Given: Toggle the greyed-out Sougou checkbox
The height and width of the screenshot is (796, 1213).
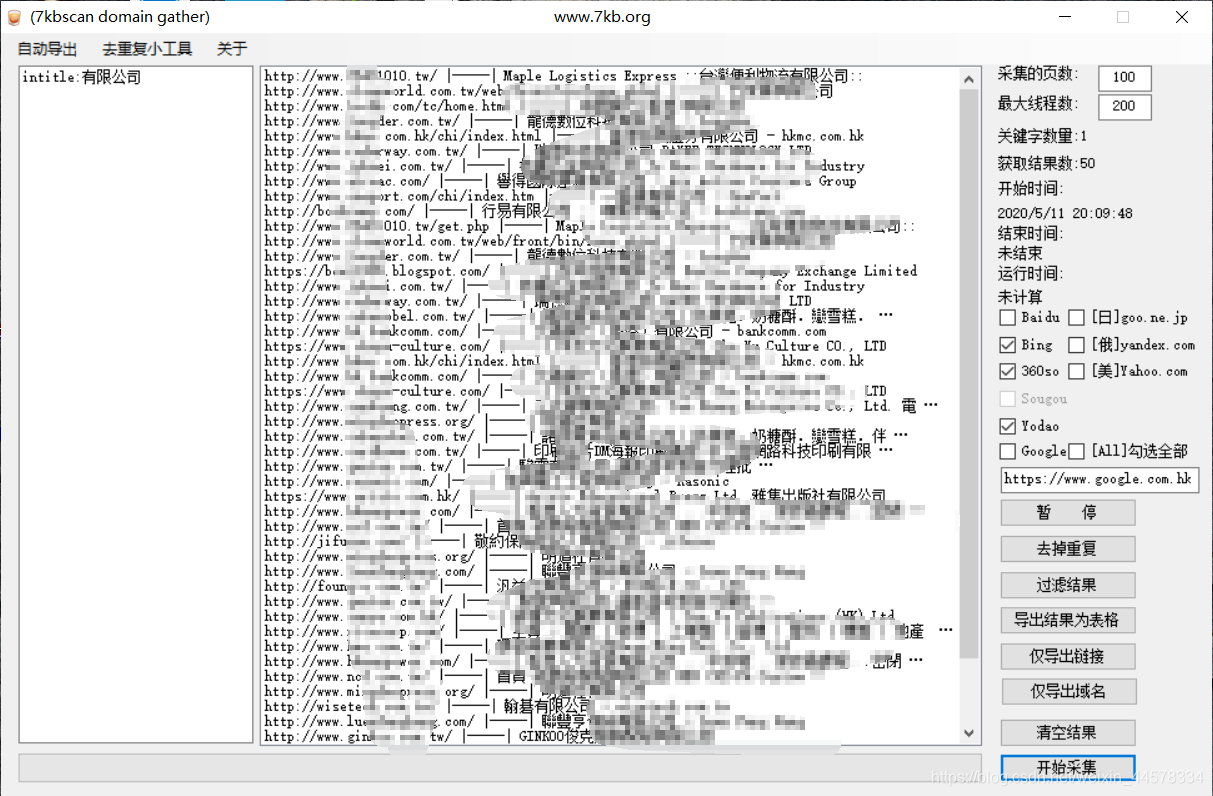Looking at the screenshot, I should coord(1008,399).
